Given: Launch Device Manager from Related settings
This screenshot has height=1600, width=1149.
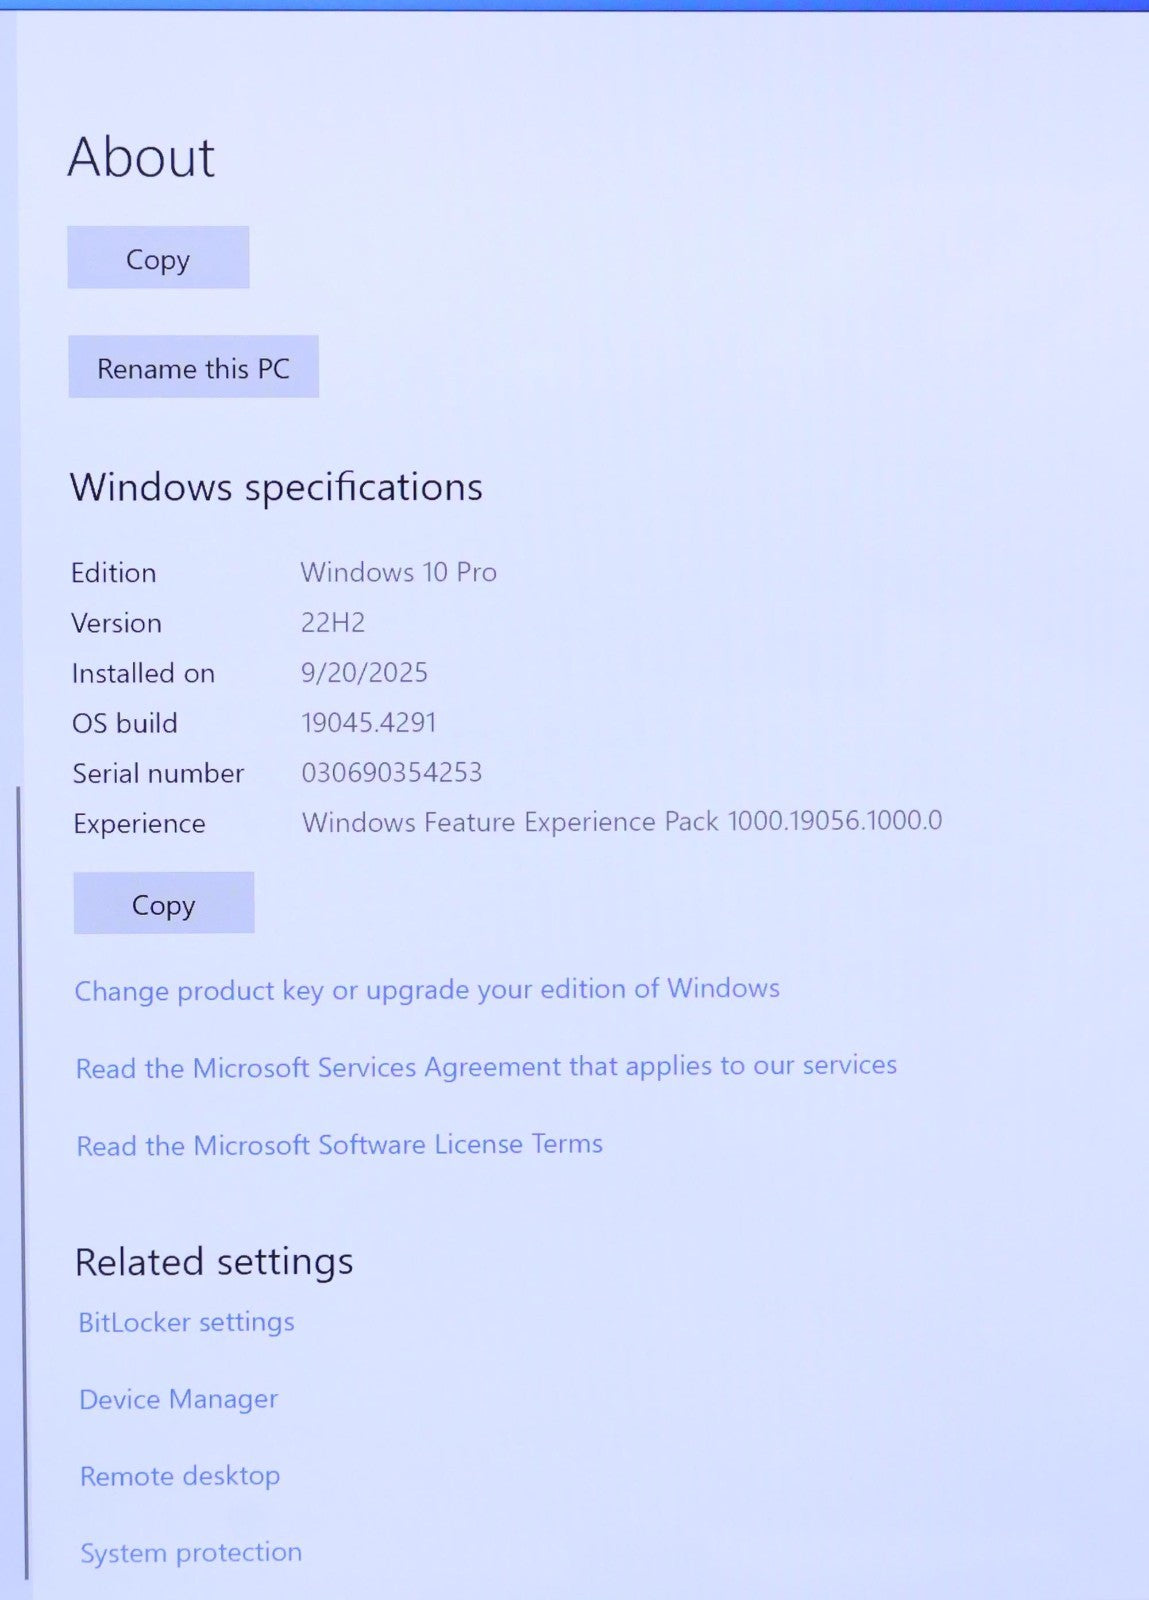Looking at the screenshot, I should coord(179,1399).
